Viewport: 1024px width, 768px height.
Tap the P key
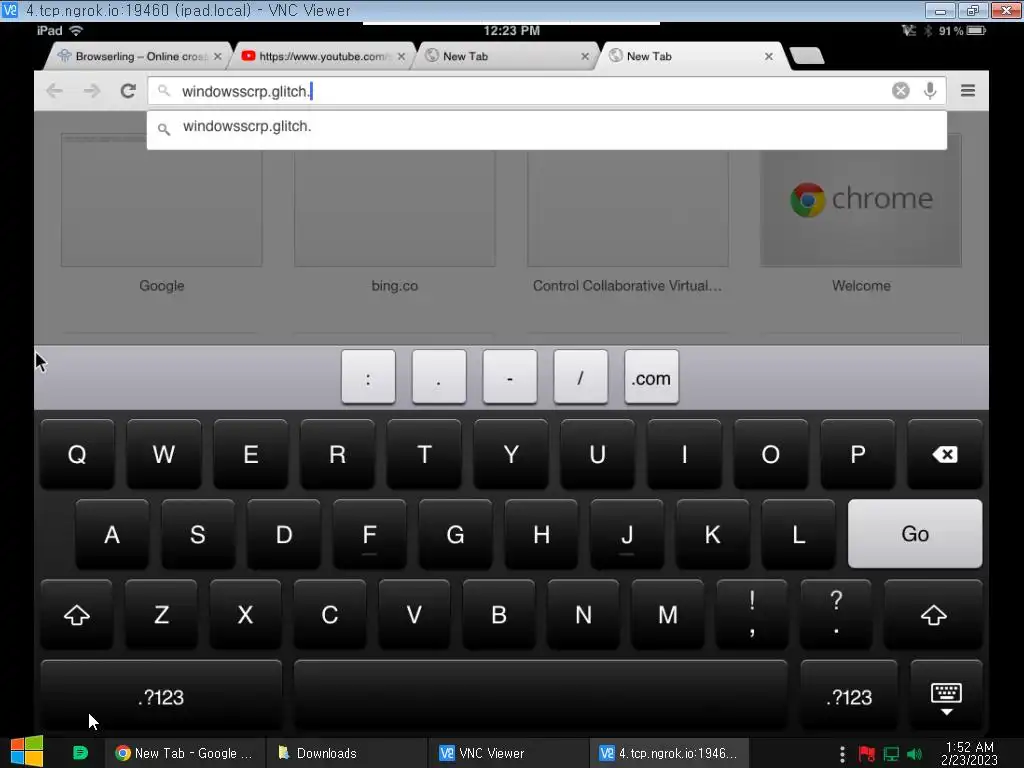pos(857,455)
